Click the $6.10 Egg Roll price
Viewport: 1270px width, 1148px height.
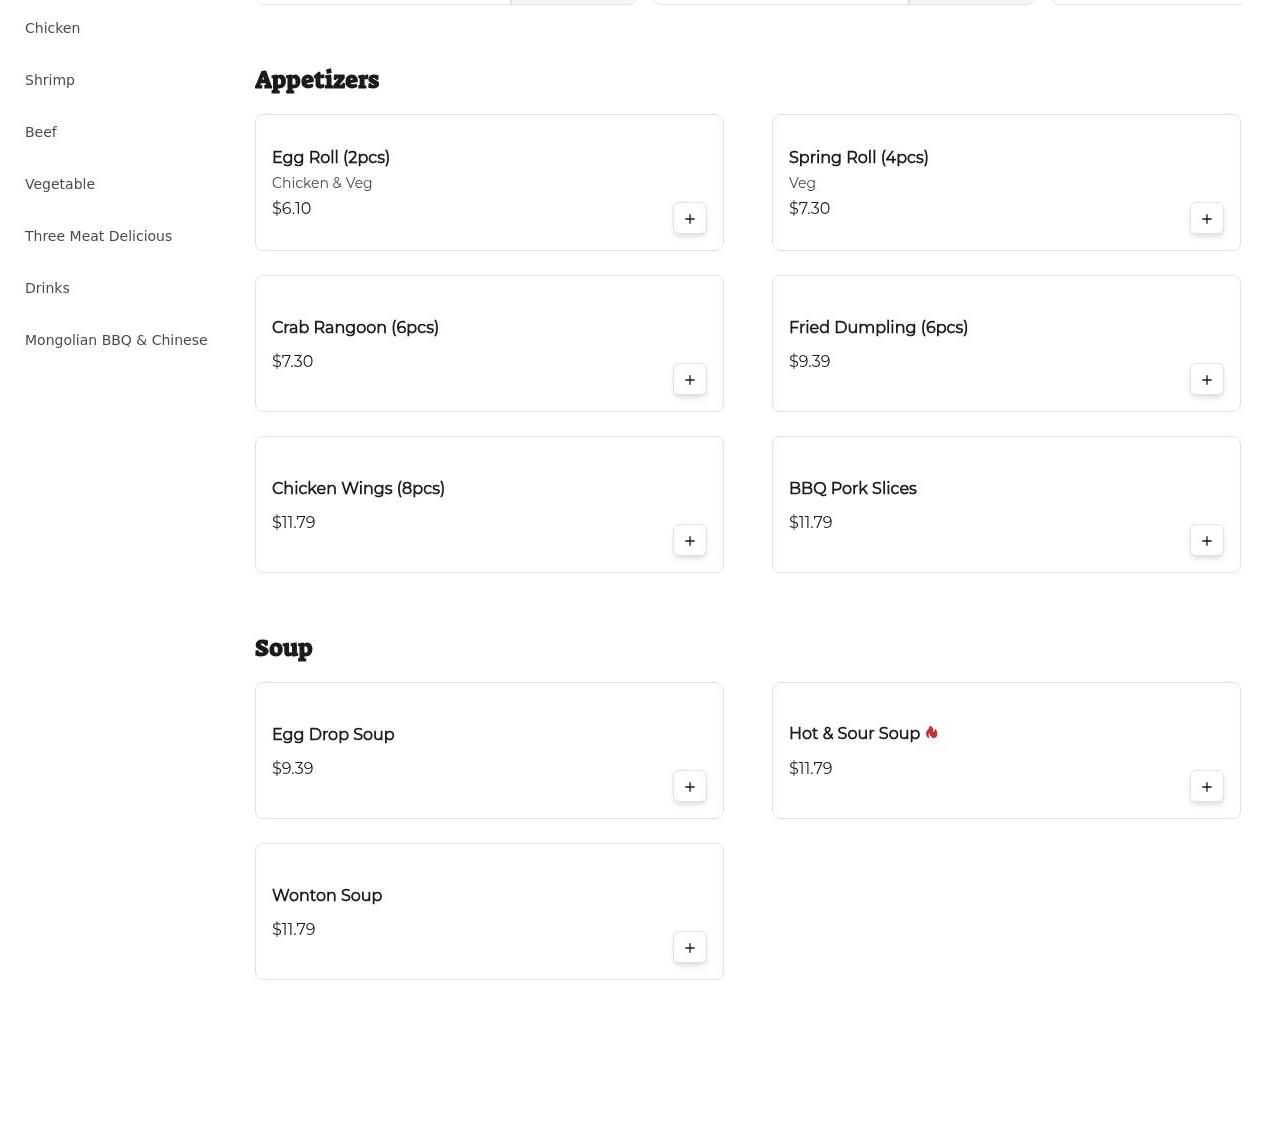click(292, 208)
